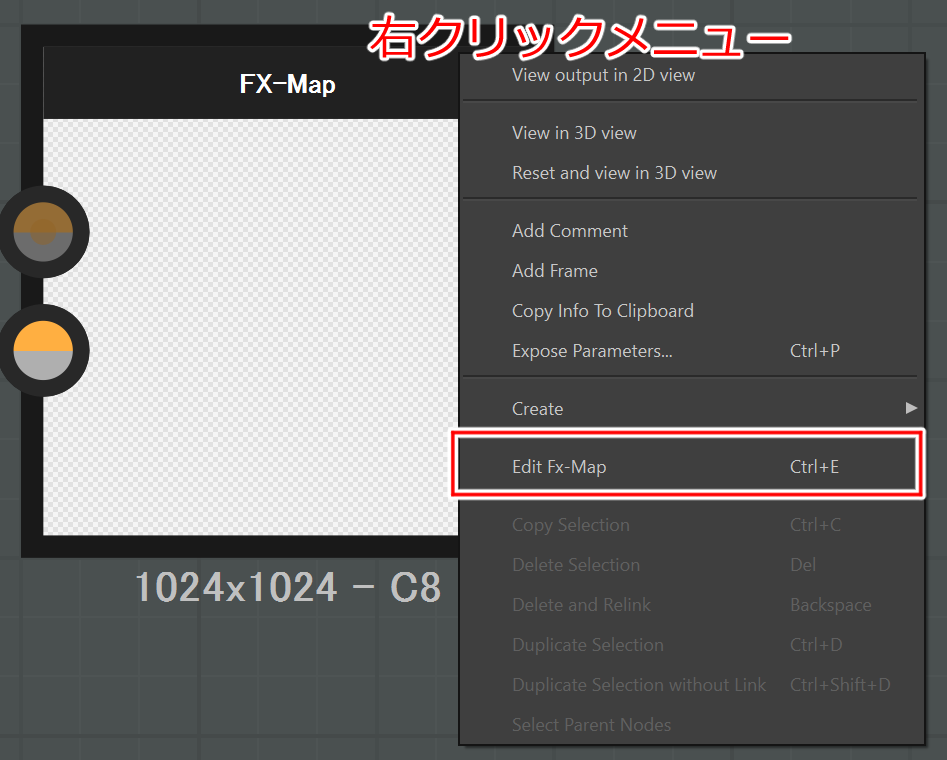Click the FX-Map node preview thumbnail

[251, 327]
